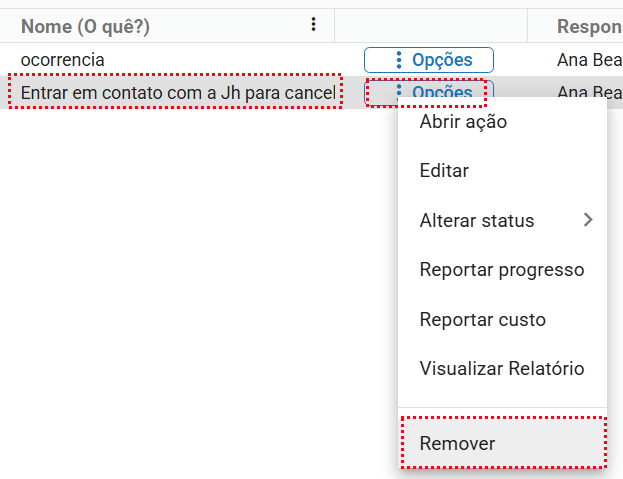This screenshot has width=623, height=479.
Task: Click the Opções button for Entrar em contato row
Action: (428, 92)
